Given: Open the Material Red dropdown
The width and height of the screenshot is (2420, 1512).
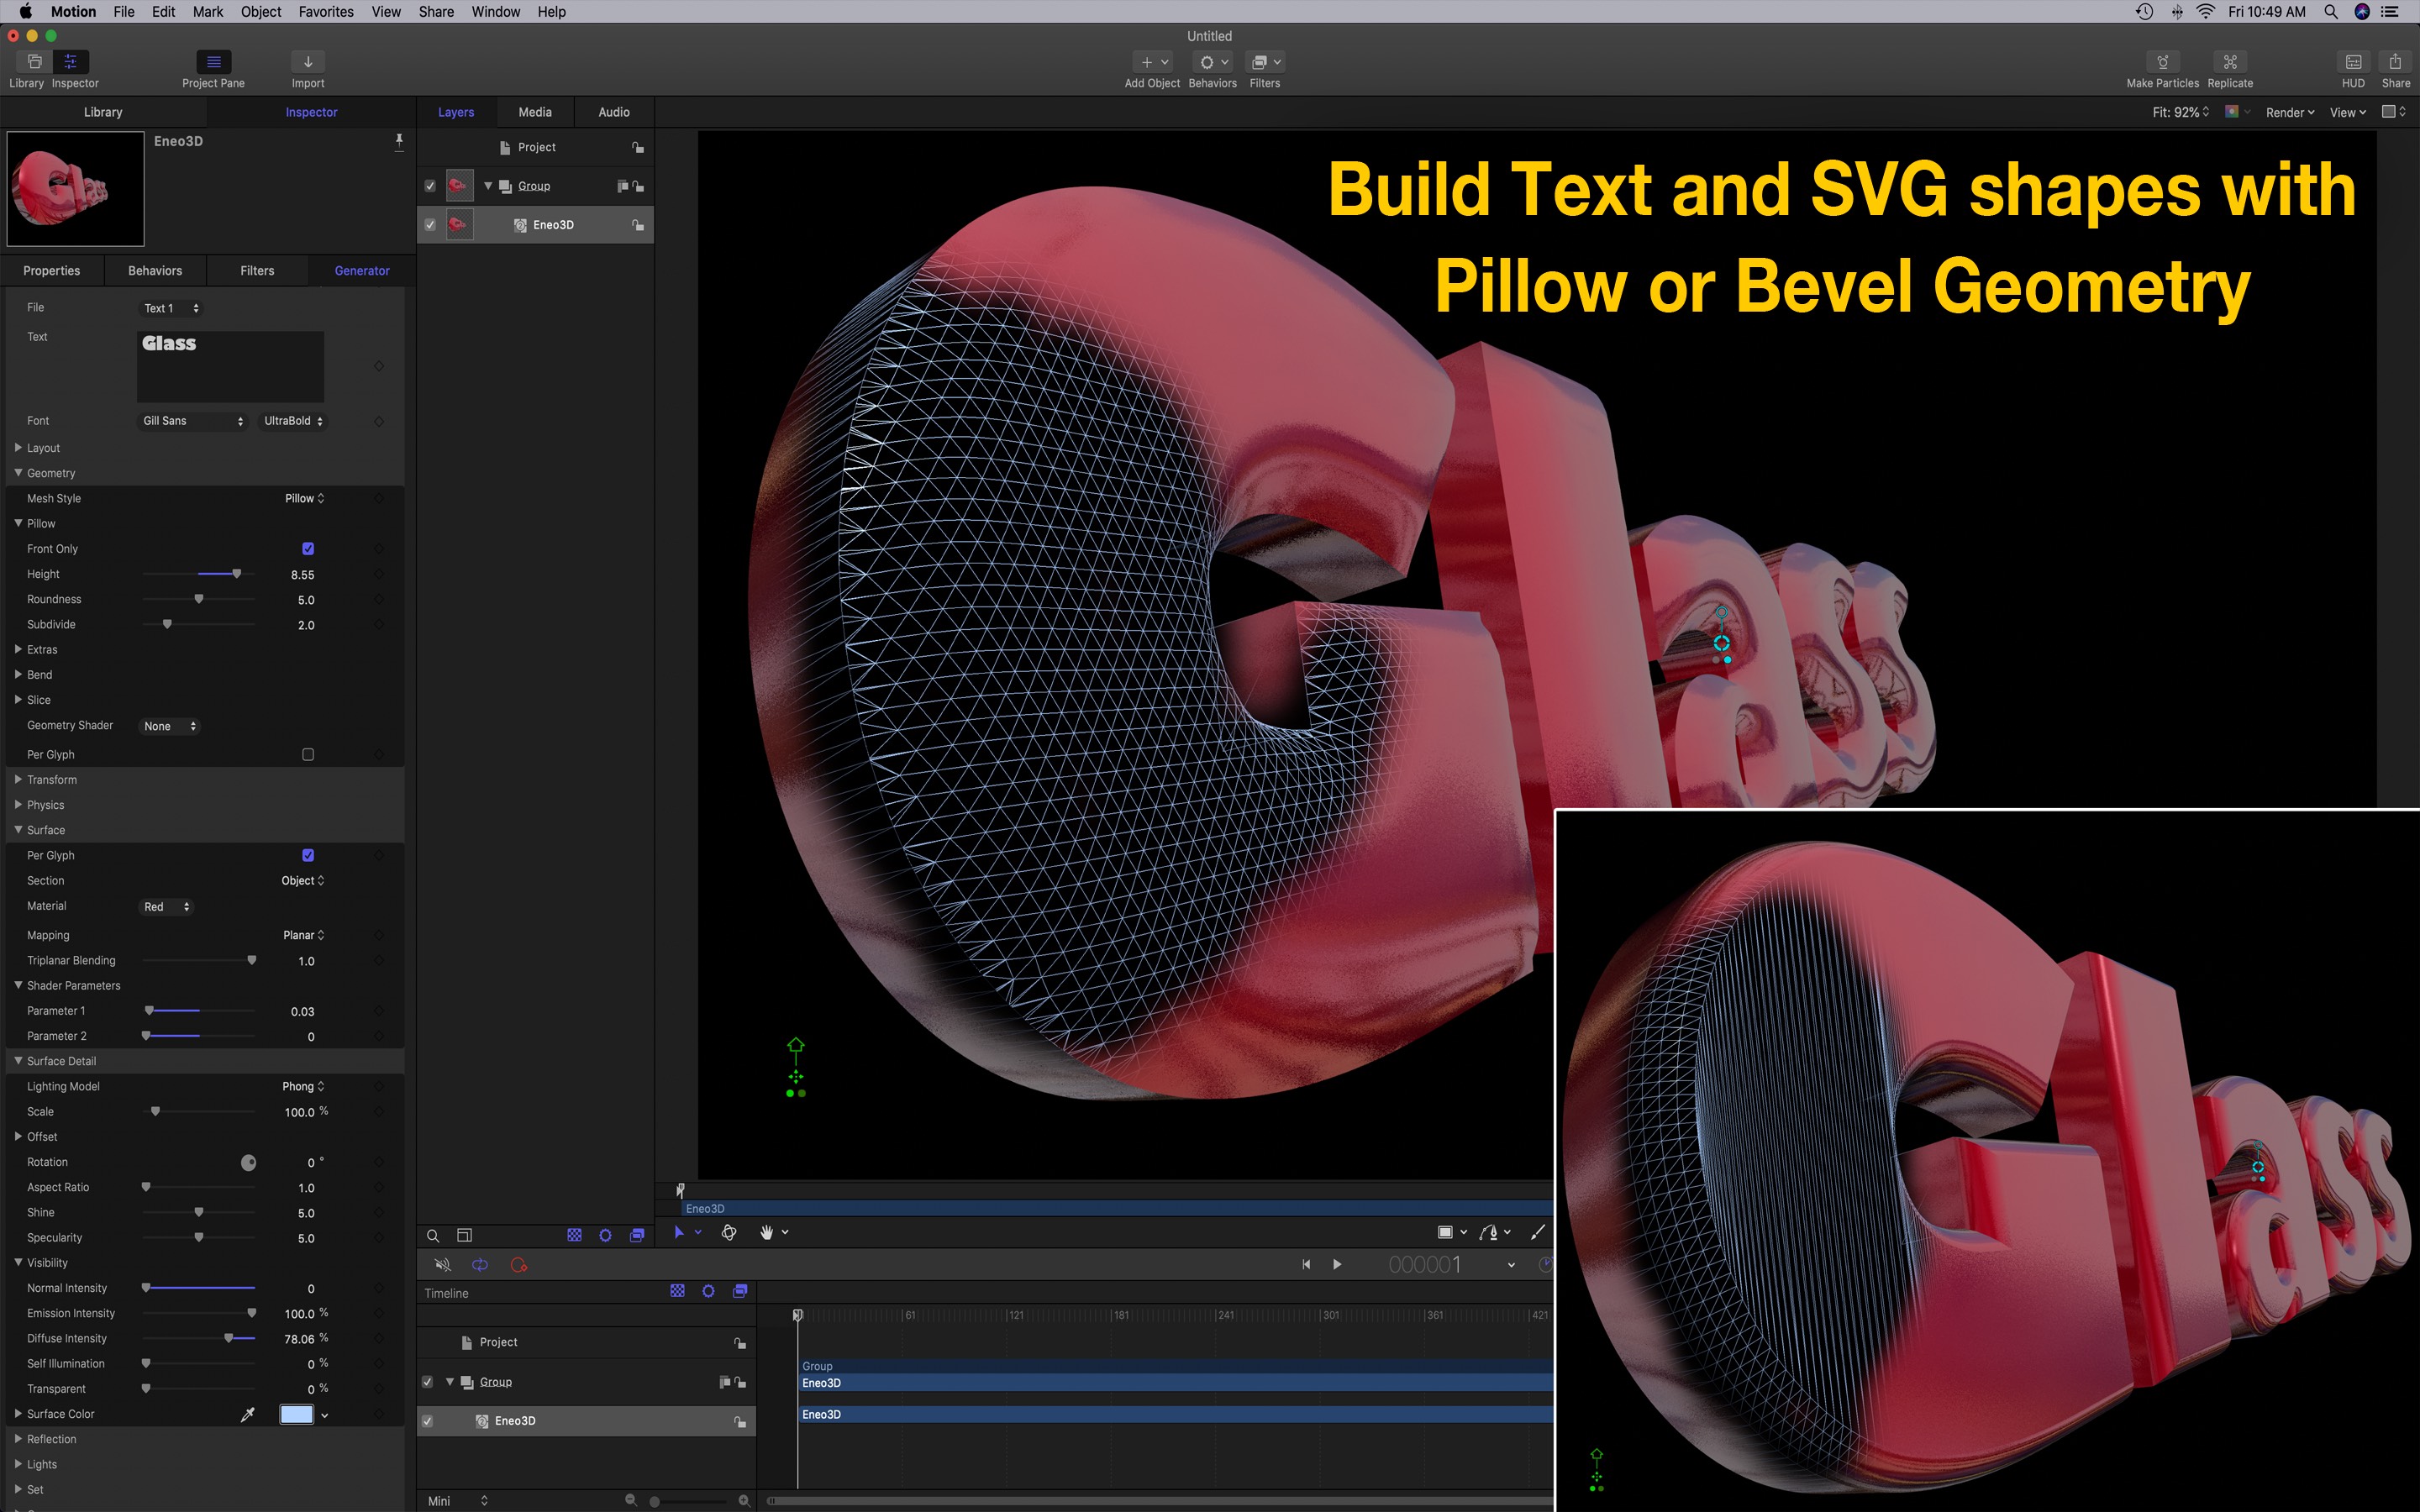Looking at the screenshot, I should (166, 907).
